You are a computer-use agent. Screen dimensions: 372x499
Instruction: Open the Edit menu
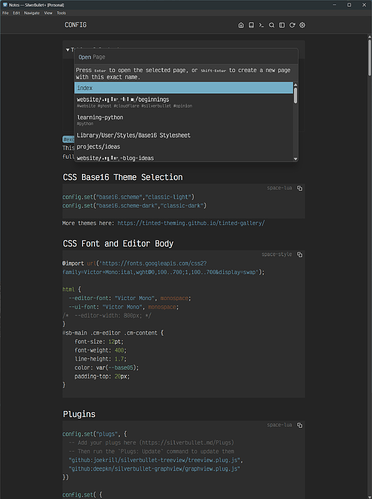(17, 13)
